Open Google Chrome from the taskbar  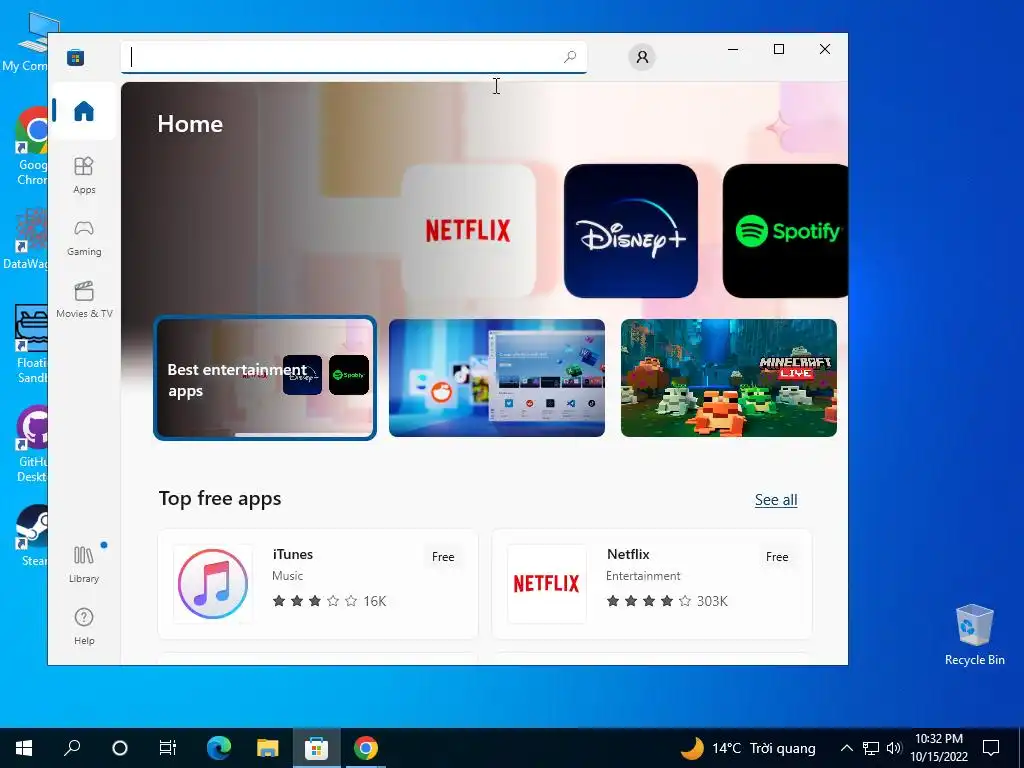point(366,748)
